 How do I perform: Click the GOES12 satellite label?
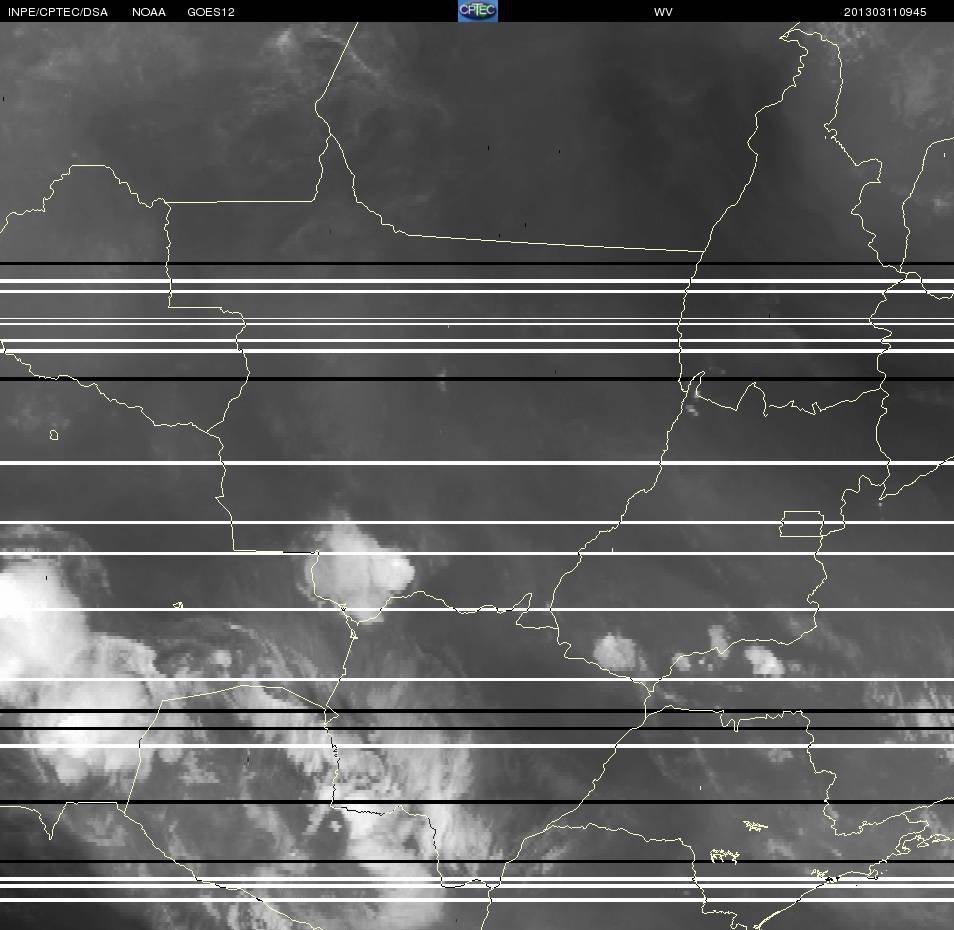pos(211,12)
